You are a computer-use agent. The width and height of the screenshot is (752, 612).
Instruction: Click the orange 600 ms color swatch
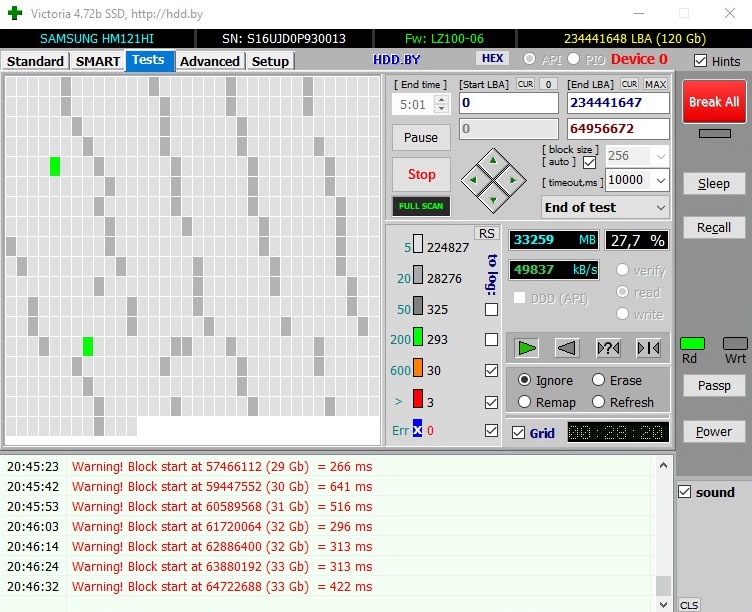pyautogui.click(x=418, y=368)
